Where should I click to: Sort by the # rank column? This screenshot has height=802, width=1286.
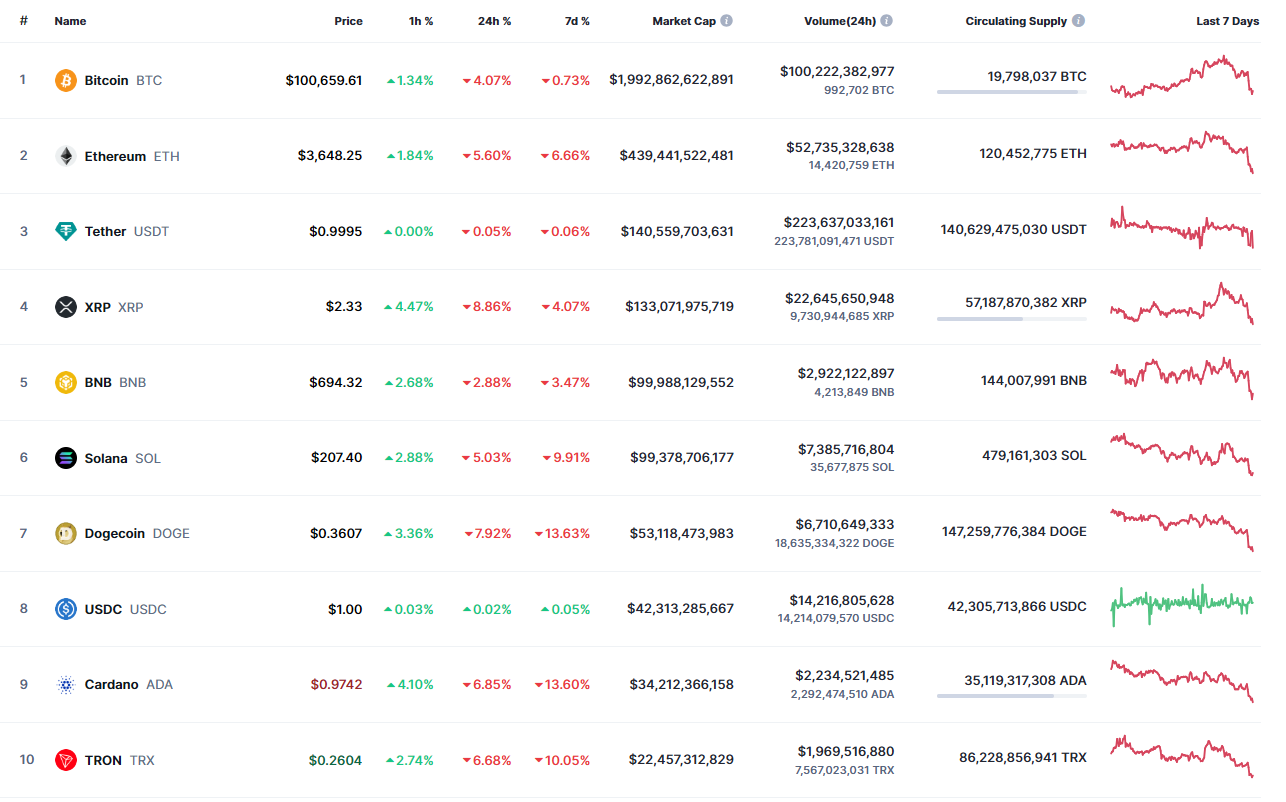point(23,21)
